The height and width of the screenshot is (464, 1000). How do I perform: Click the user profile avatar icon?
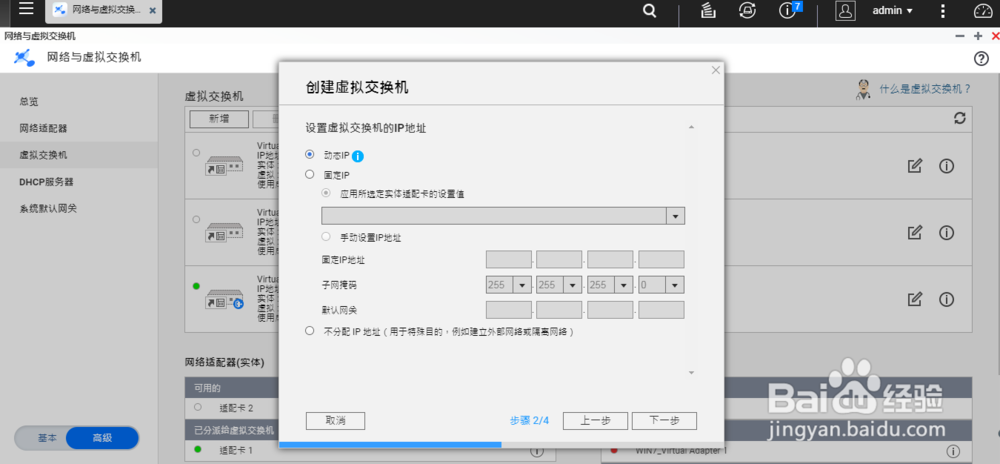pos(844,10)
